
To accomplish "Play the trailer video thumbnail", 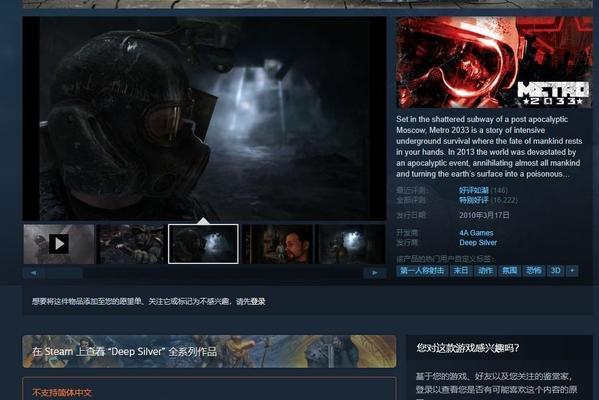I will click(x=59, y=244).
